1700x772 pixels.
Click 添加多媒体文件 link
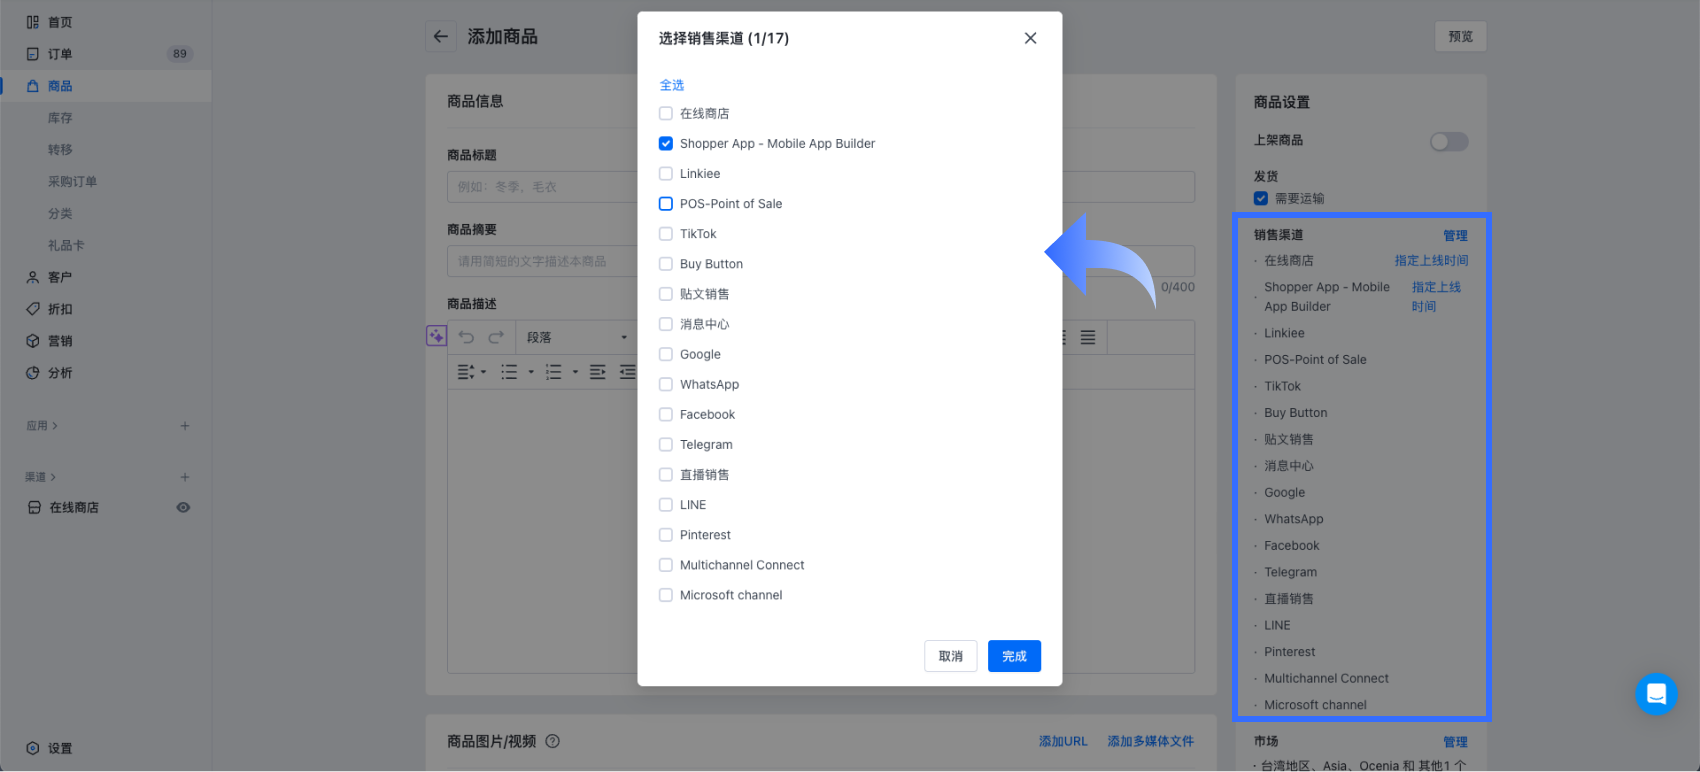(1151, 741)
